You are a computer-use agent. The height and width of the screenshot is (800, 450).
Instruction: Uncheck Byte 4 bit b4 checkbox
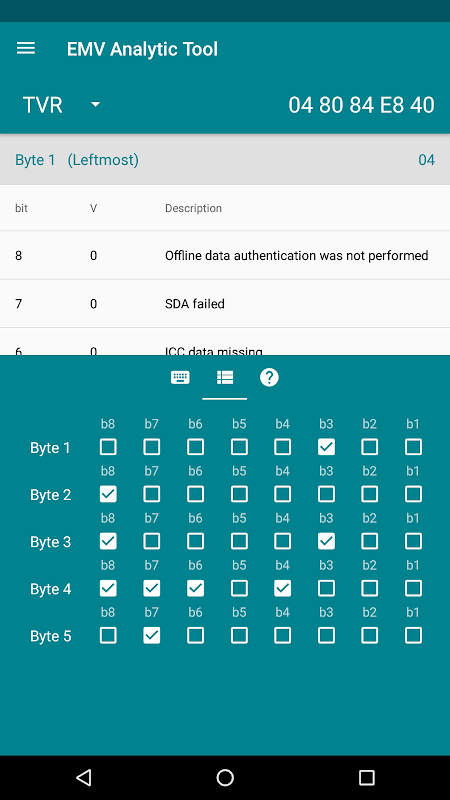(283, 589)
